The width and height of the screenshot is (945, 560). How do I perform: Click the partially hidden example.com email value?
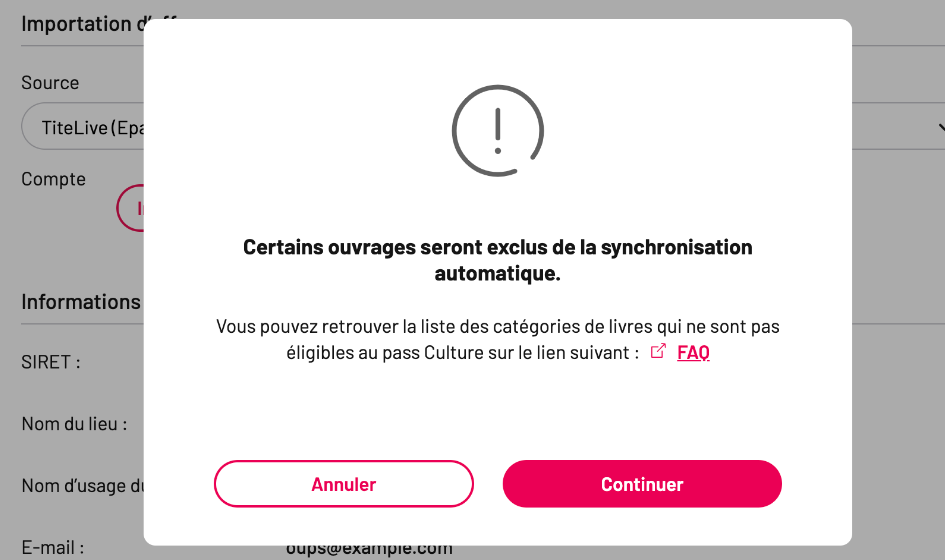369,550
